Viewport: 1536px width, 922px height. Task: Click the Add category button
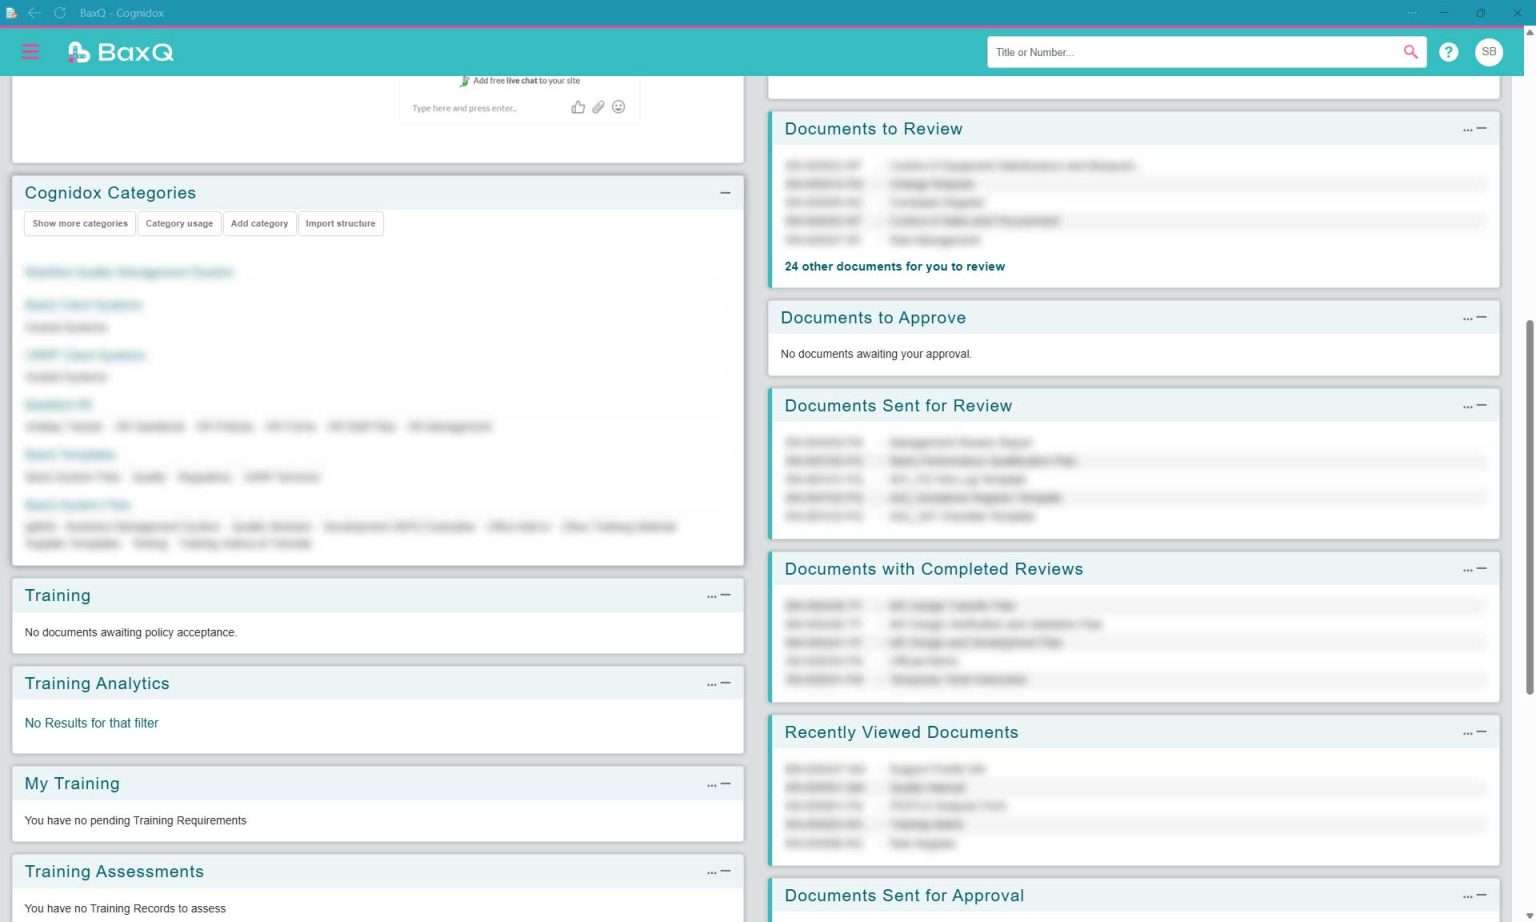259,224
